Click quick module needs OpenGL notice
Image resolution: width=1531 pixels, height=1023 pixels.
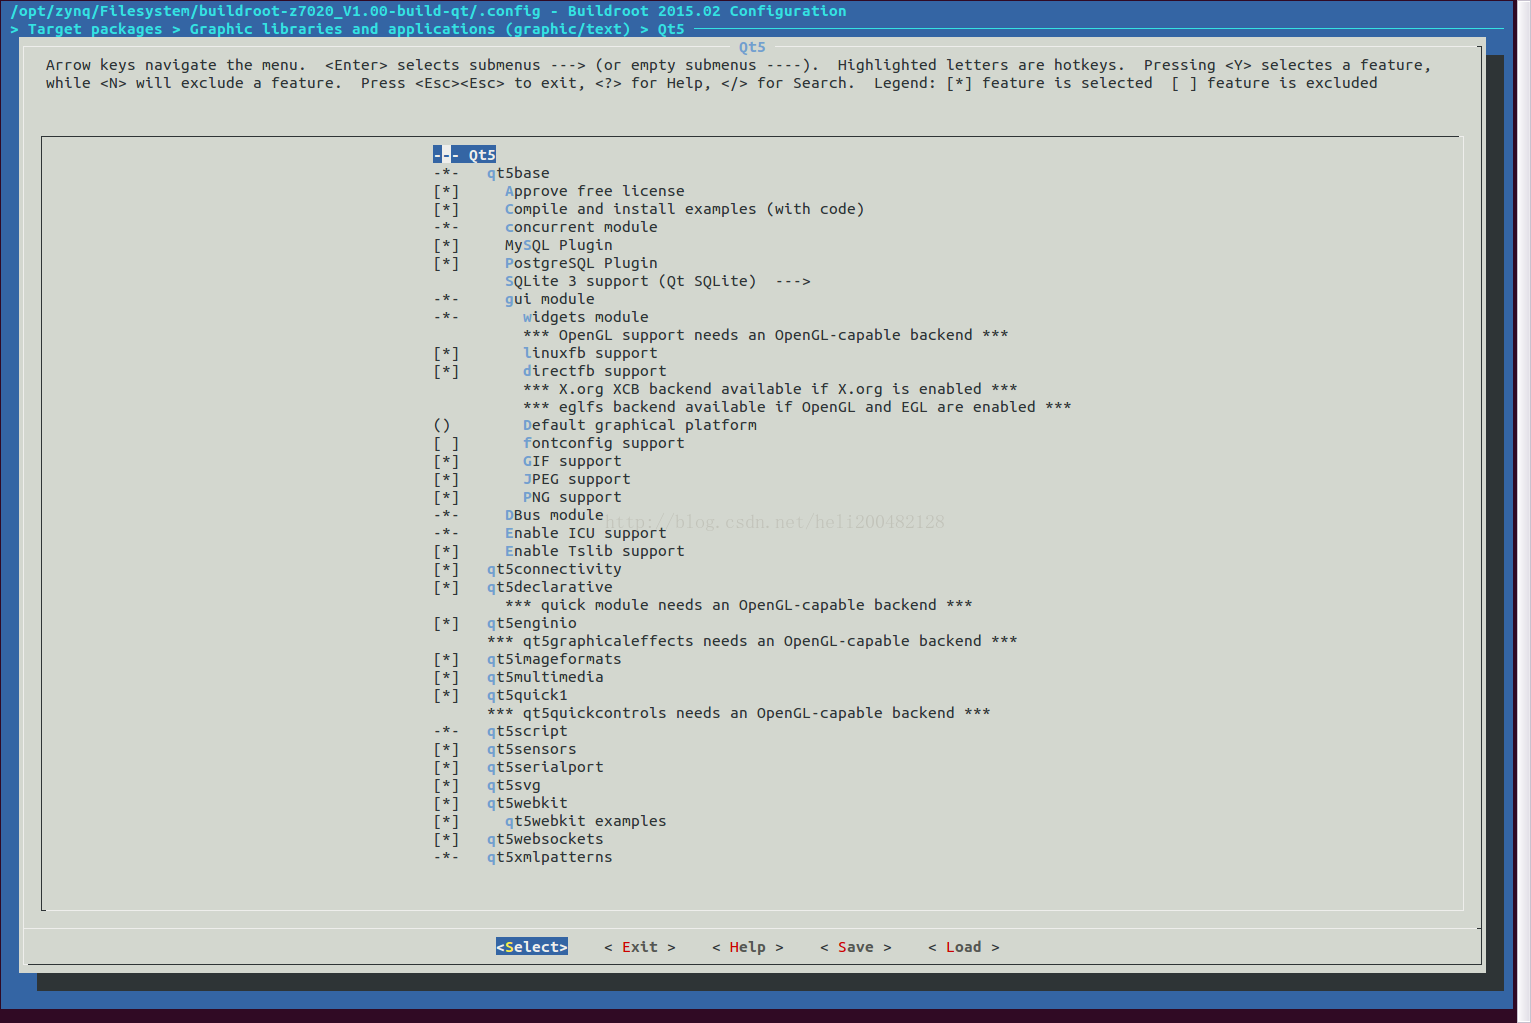click(x=738, y=605)
